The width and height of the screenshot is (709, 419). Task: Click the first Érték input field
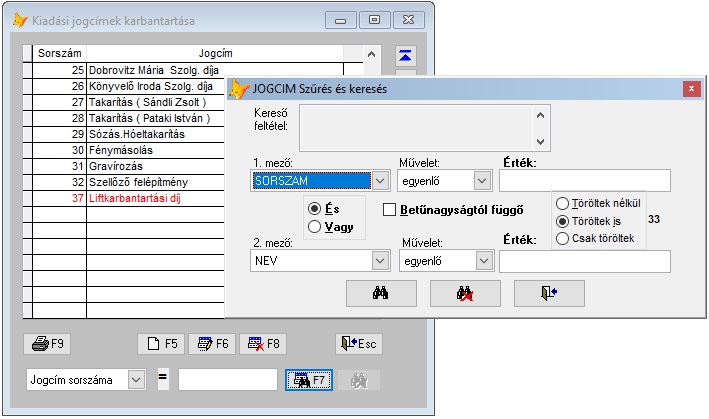(585, 181)
